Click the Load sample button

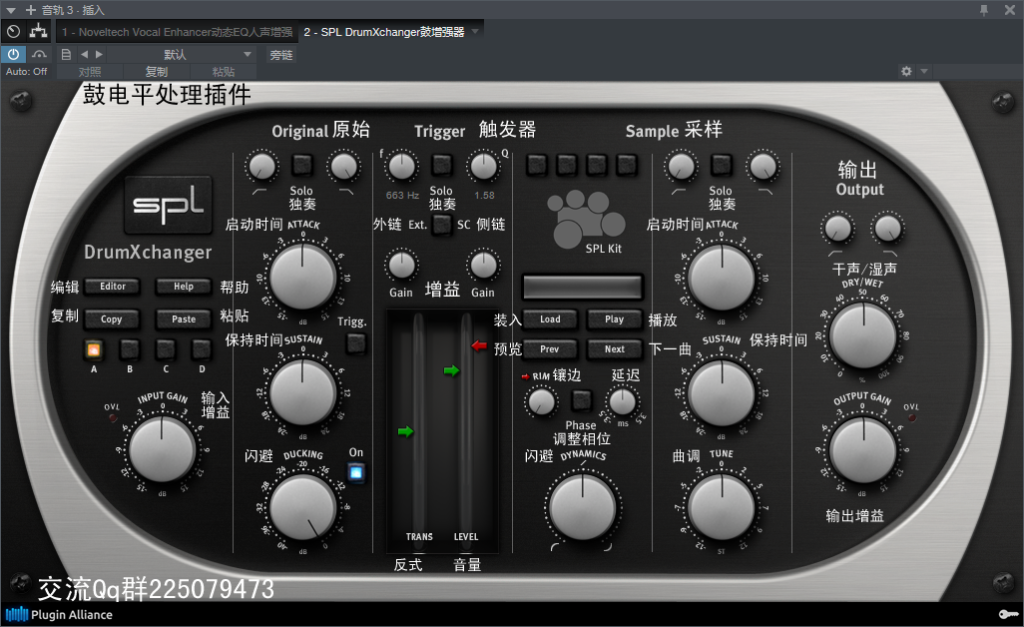[550, 319]
